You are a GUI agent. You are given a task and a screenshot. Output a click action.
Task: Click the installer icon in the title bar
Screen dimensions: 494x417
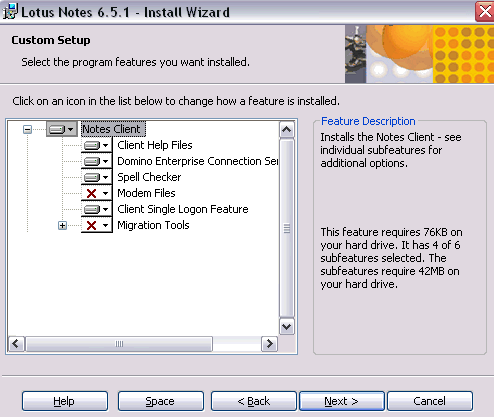click(x=10, y=11)
